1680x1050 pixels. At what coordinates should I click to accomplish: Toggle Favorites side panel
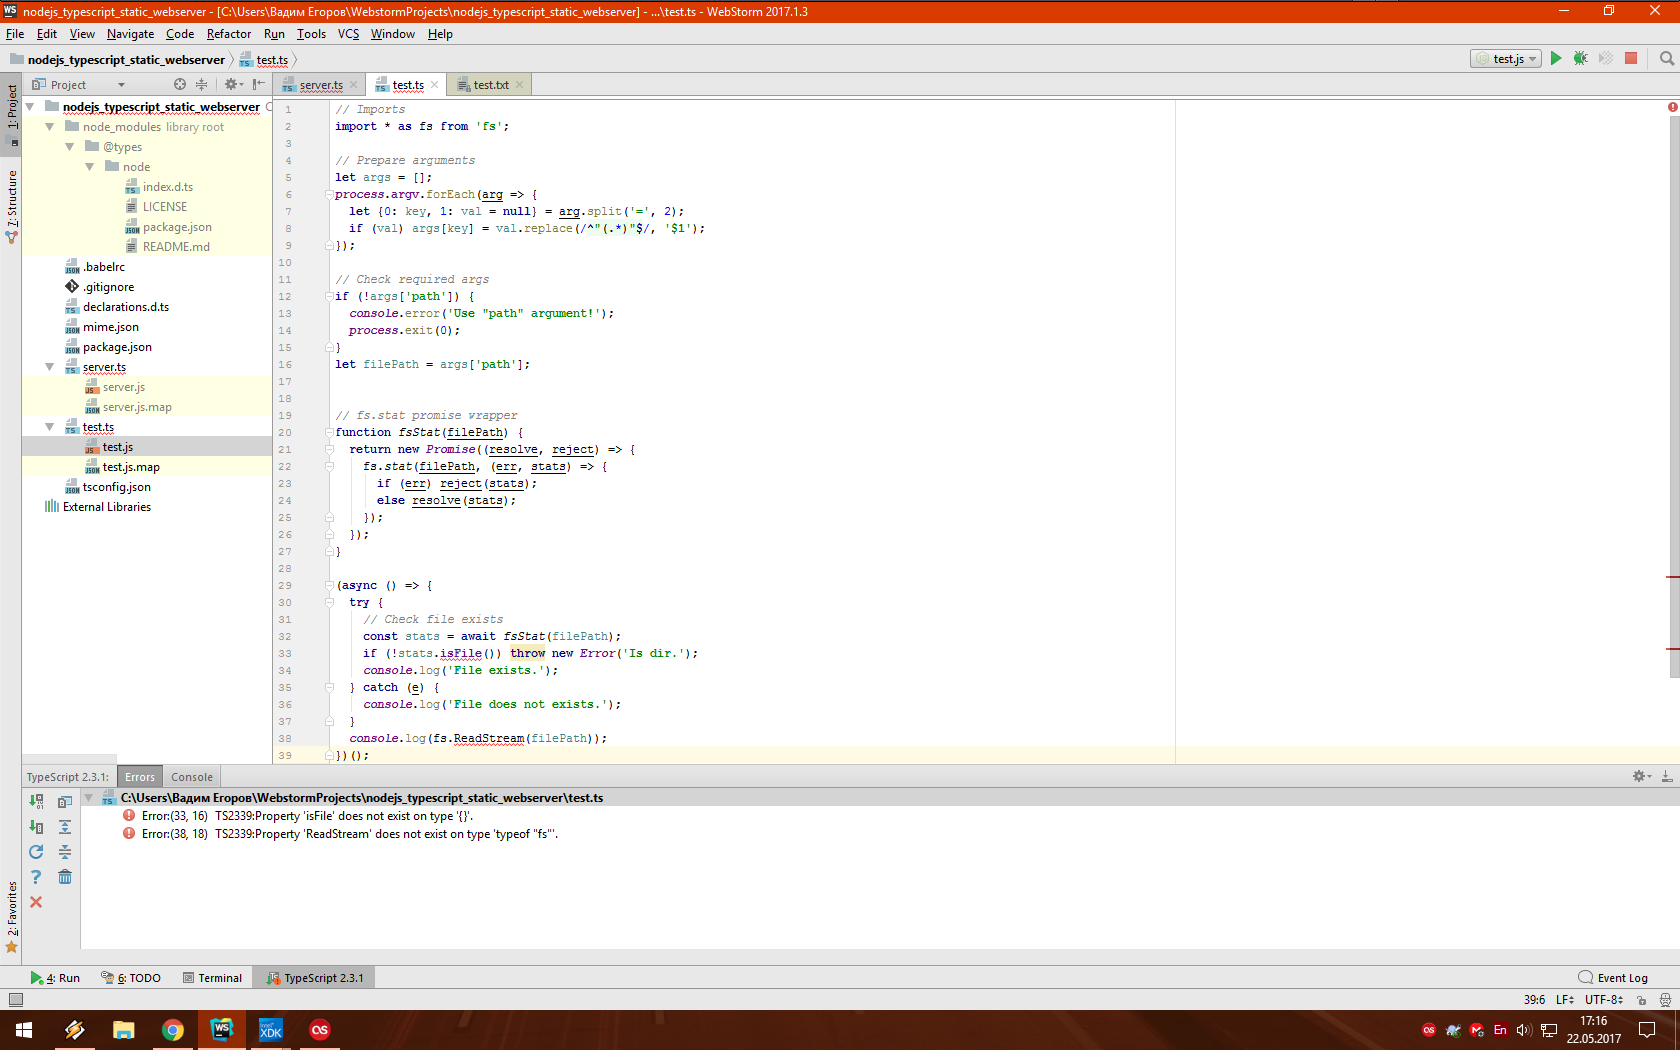pos(12,917)
